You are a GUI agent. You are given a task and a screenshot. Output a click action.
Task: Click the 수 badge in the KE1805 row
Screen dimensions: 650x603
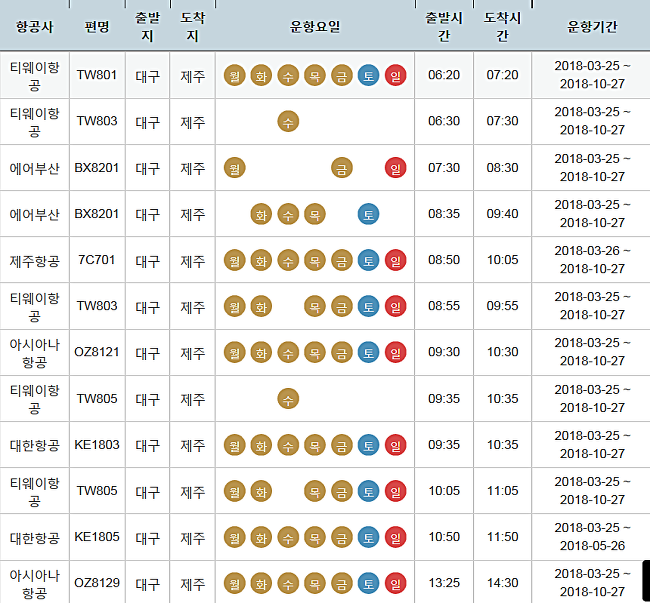288,537
